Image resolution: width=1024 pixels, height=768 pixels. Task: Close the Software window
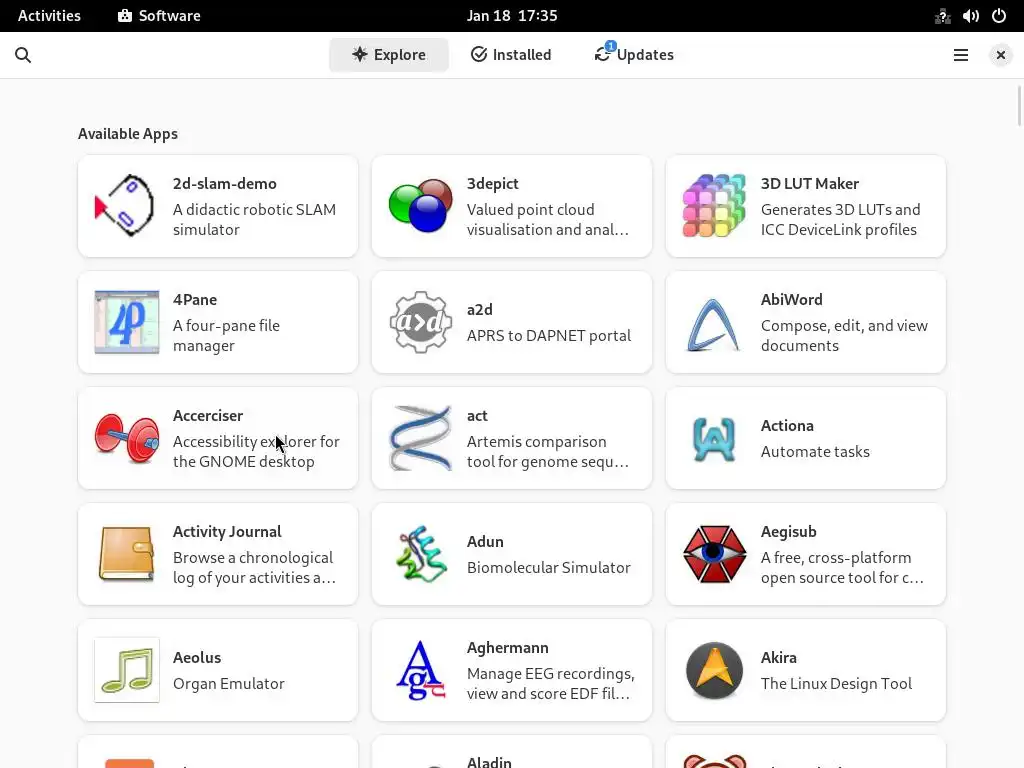[x=1000, y=55]
